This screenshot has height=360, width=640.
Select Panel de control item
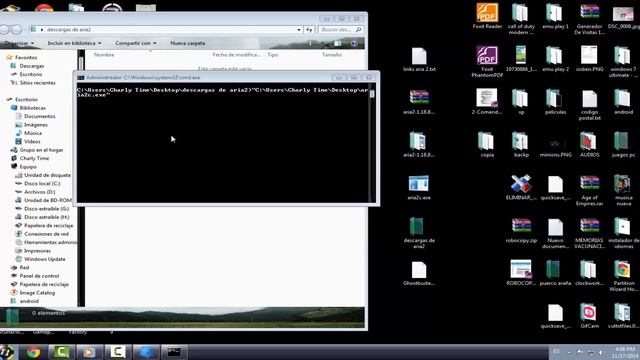(39, 276)
